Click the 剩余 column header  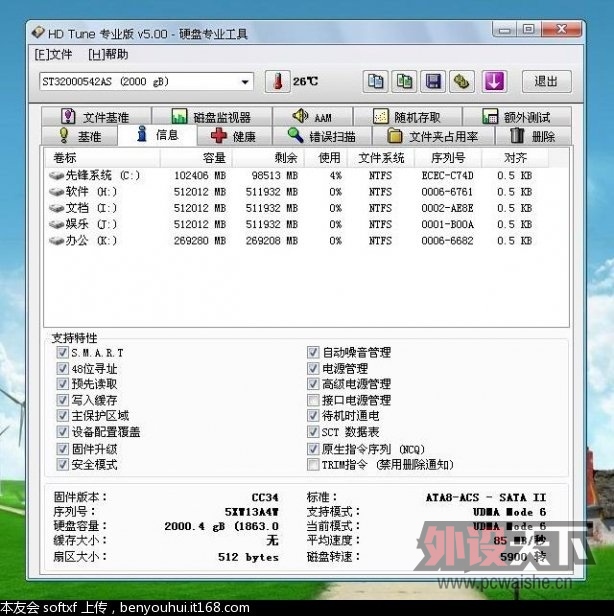pos(268,158)
